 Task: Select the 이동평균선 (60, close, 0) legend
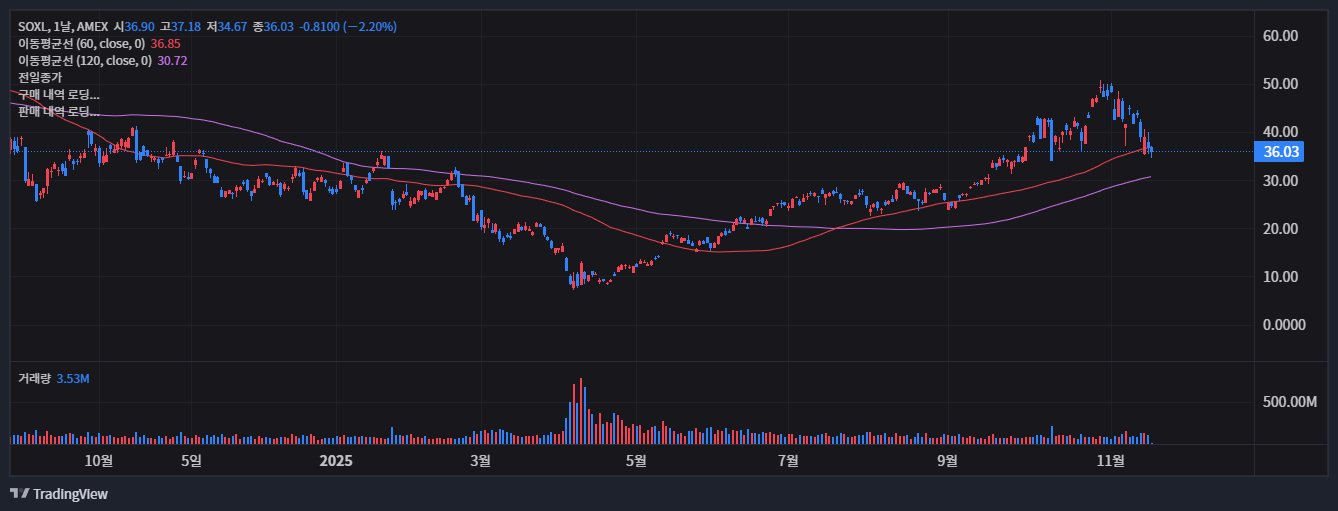[82, 43]
